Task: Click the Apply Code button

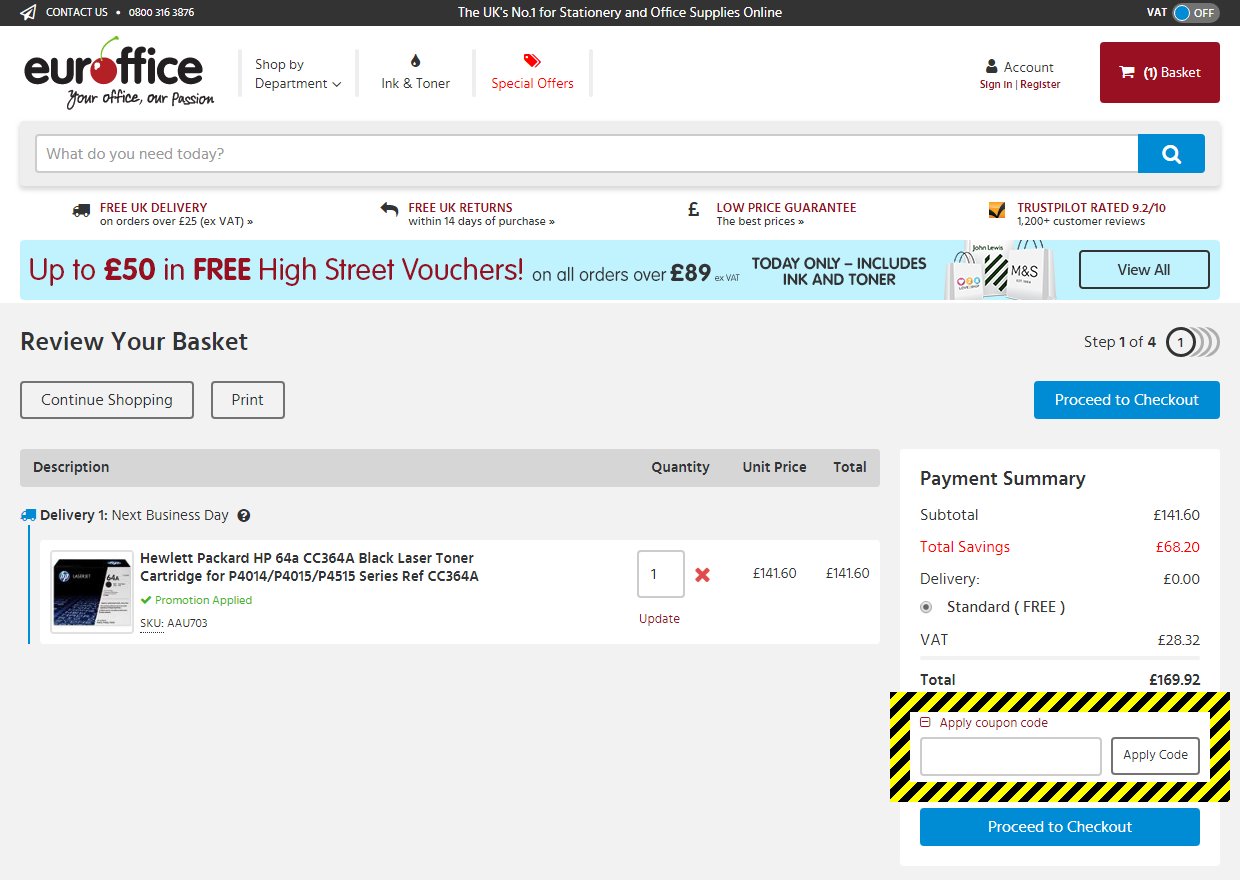Action: 1155,756
